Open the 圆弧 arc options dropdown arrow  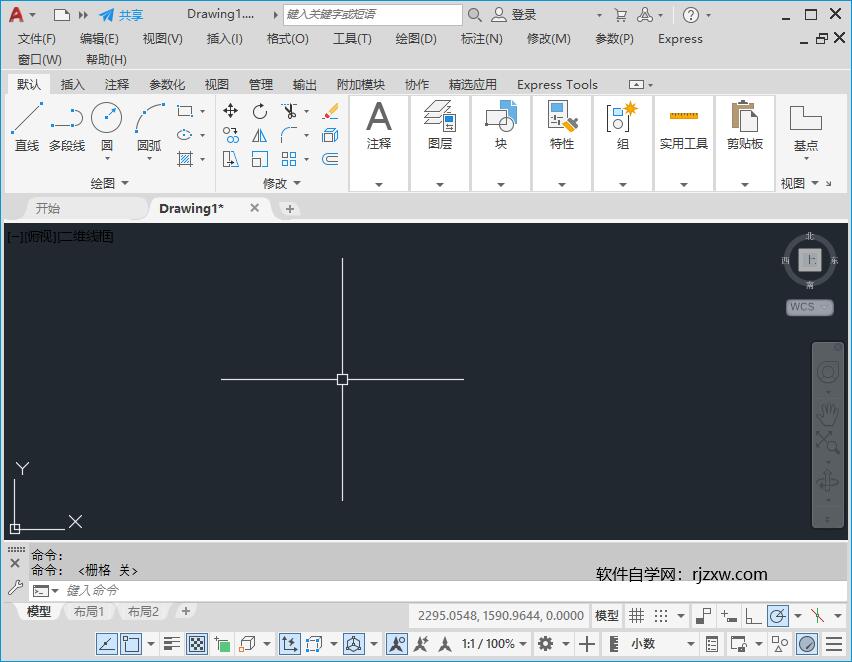[x=149, y=158]
